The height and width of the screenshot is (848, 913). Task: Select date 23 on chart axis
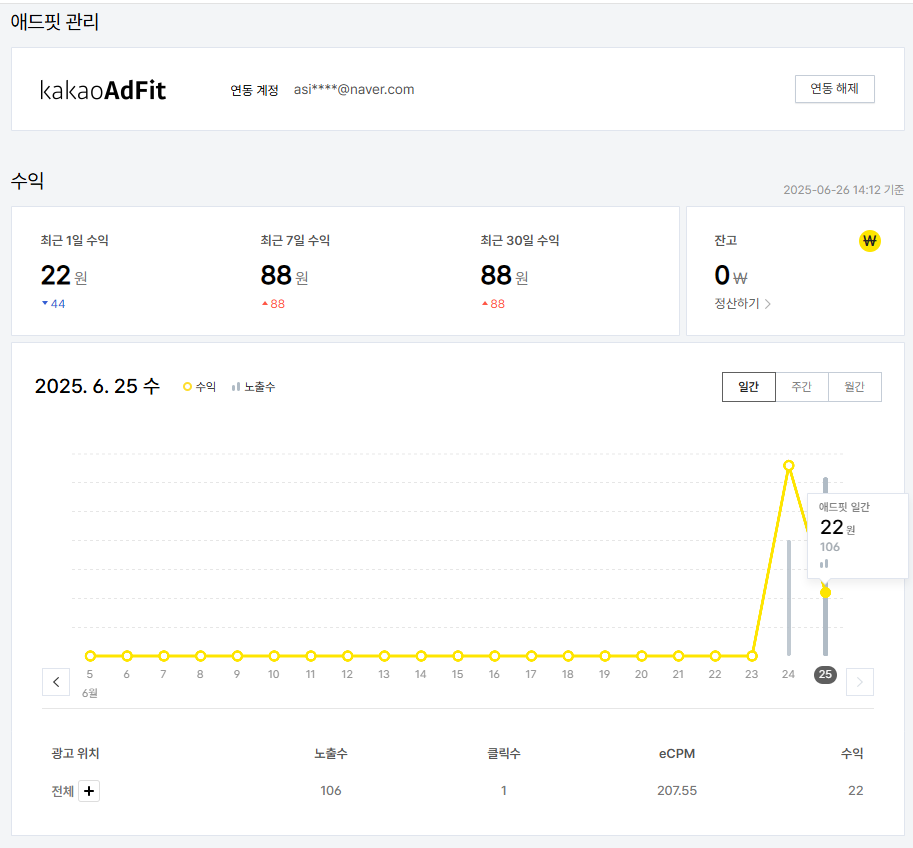(x=752, y=674)
